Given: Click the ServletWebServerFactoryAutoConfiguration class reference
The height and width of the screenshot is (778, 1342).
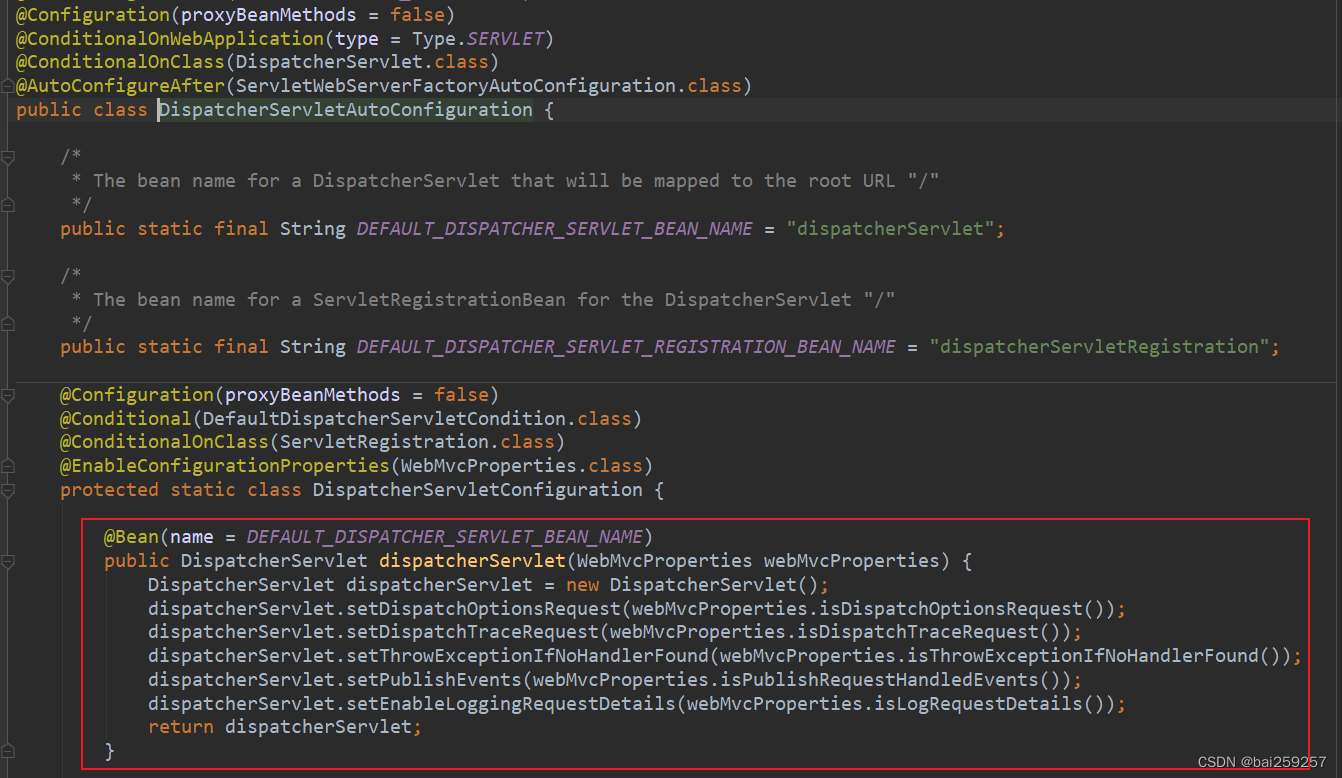Looking at the screenshot, I should tap(470, 85).
